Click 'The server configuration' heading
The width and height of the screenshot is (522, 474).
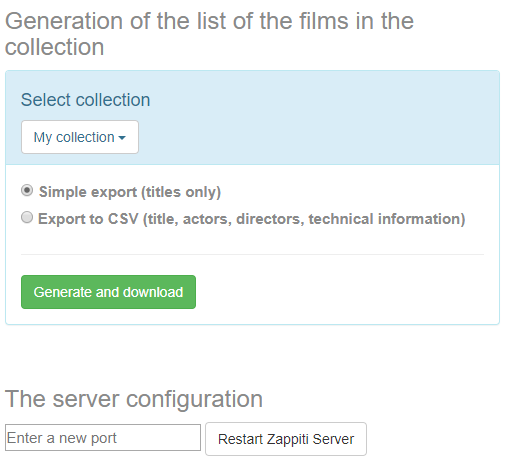point(134,399)
